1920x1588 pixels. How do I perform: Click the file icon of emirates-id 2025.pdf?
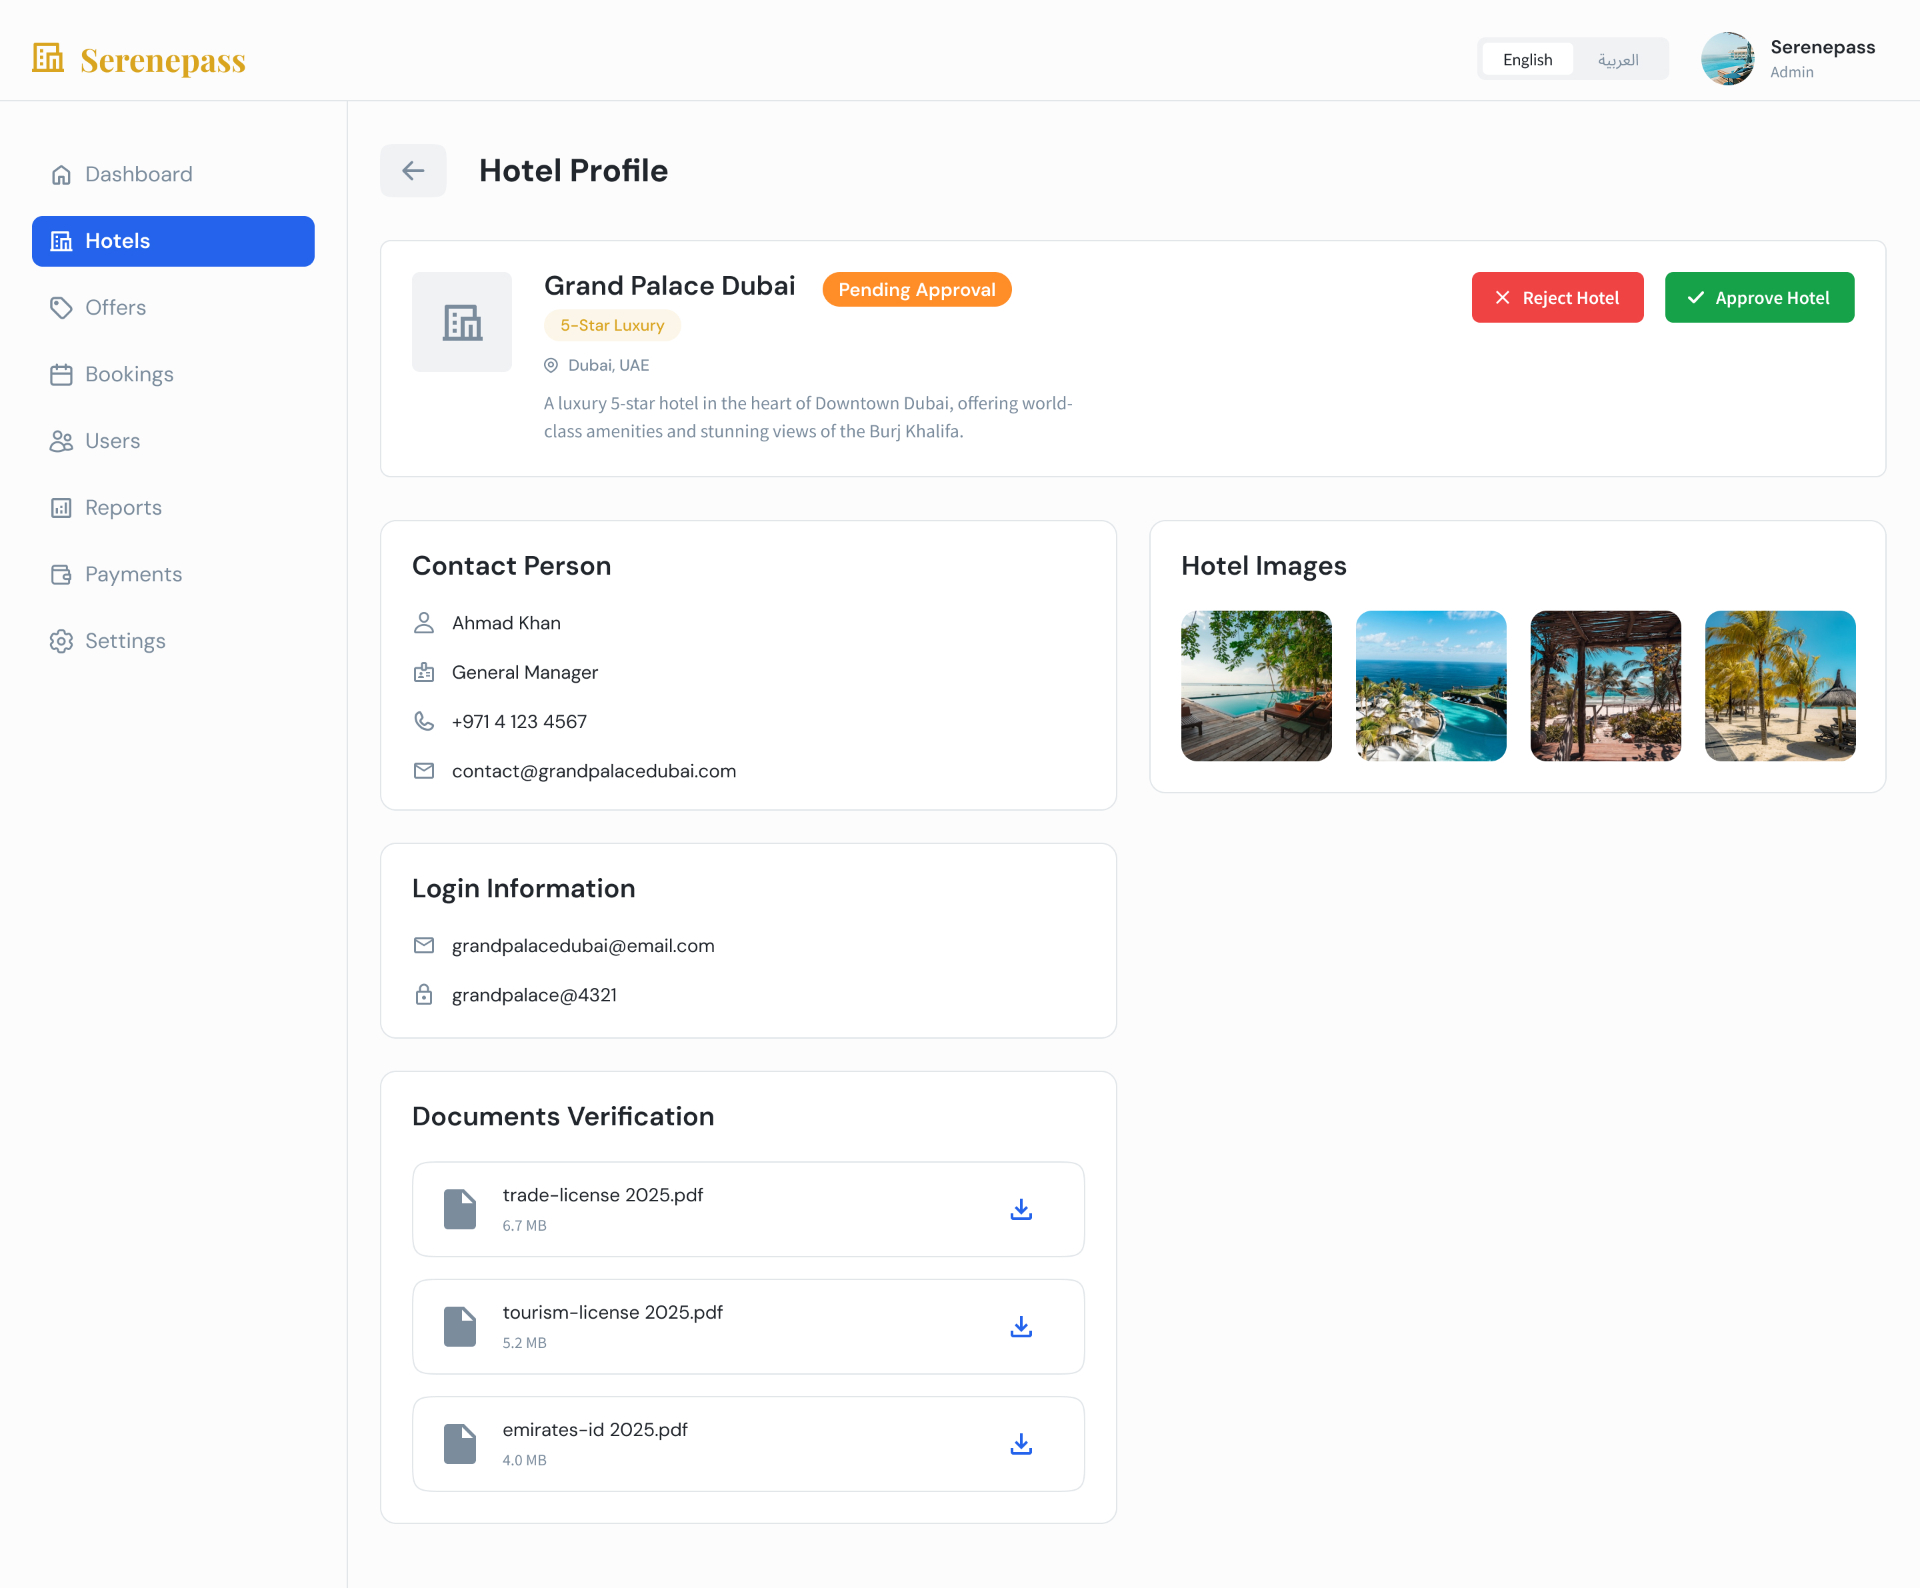460,1444
